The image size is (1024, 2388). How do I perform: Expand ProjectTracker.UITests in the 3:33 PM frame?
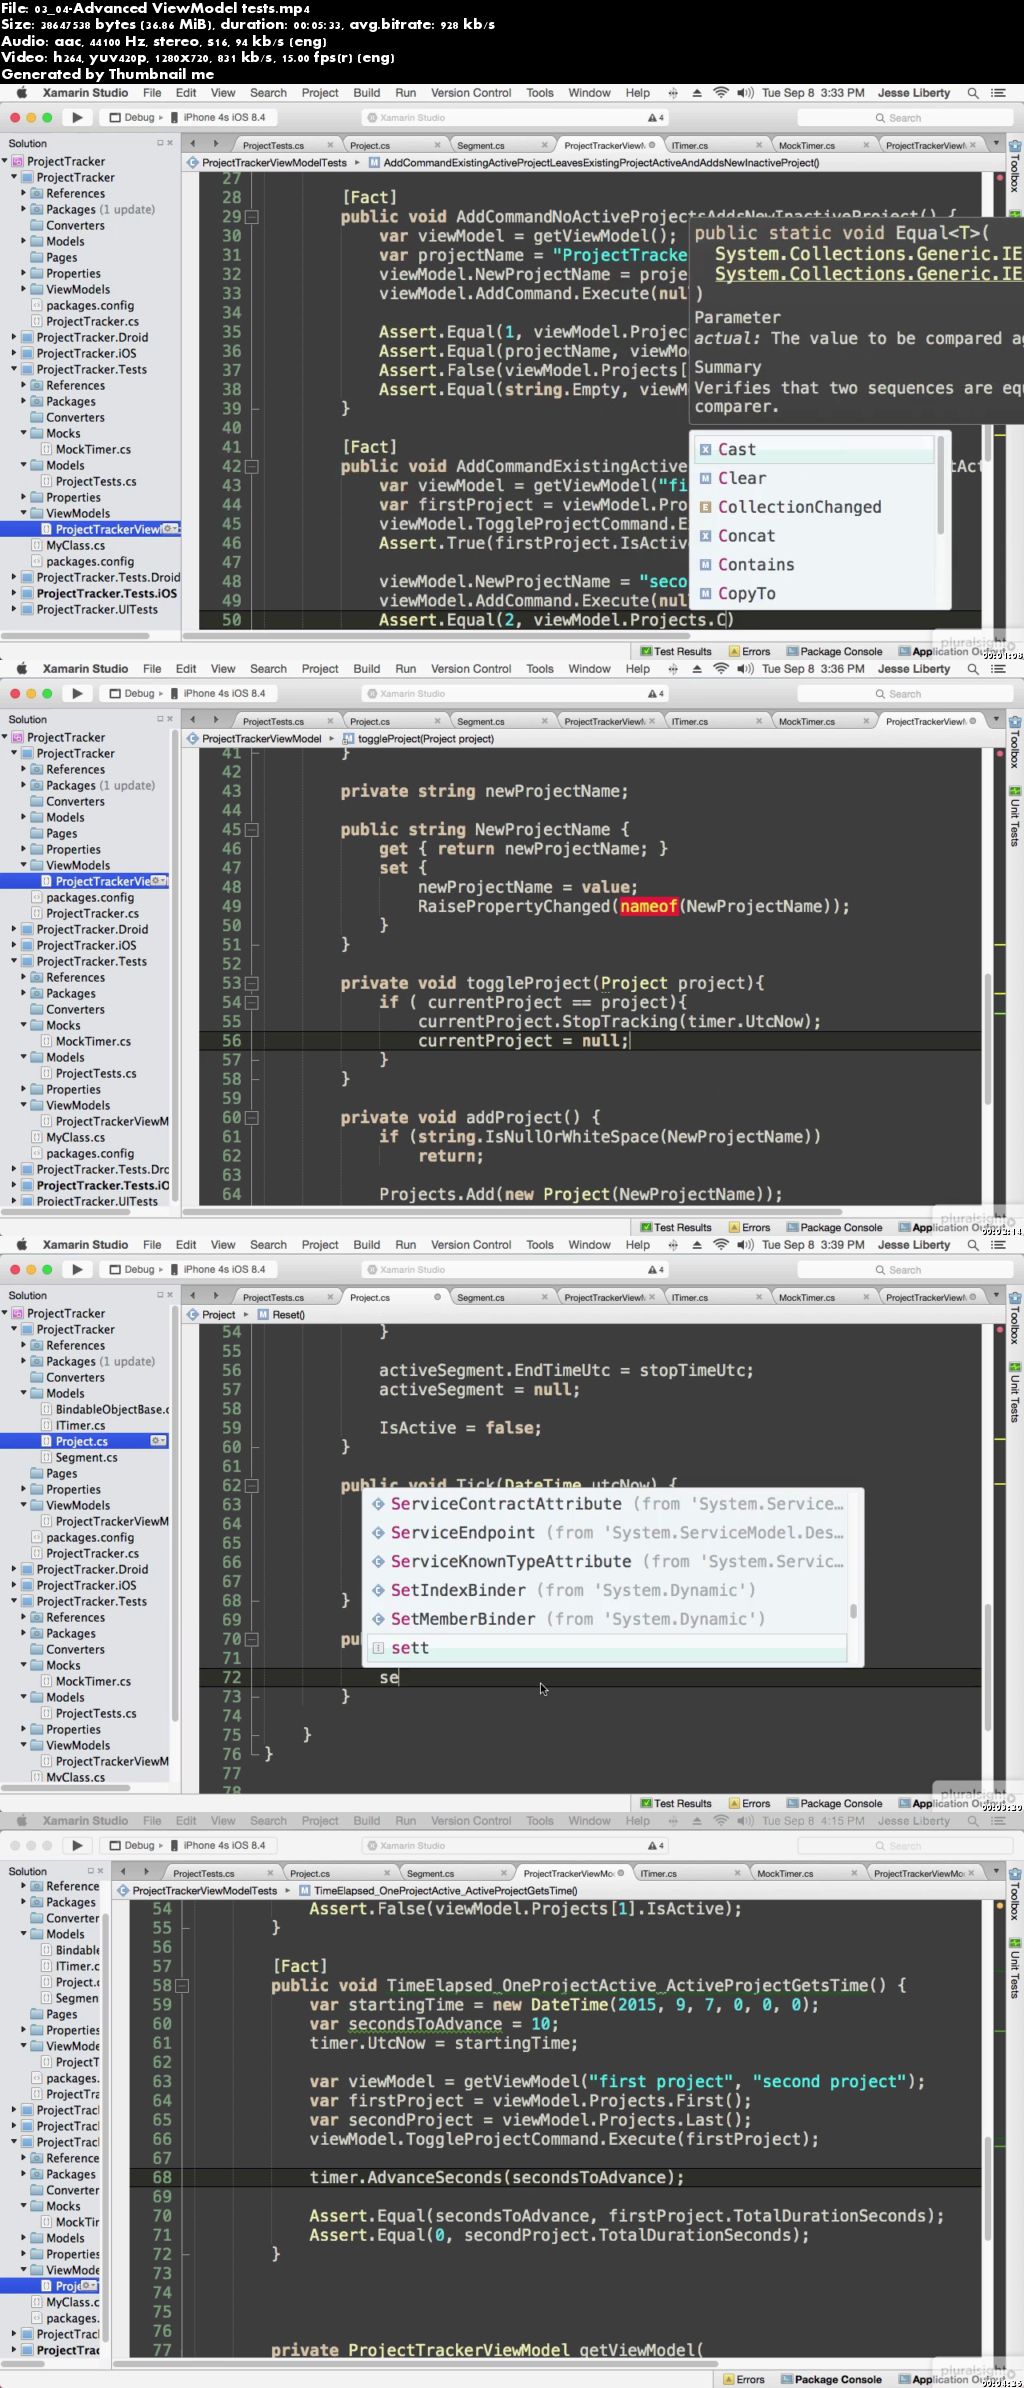14,609
